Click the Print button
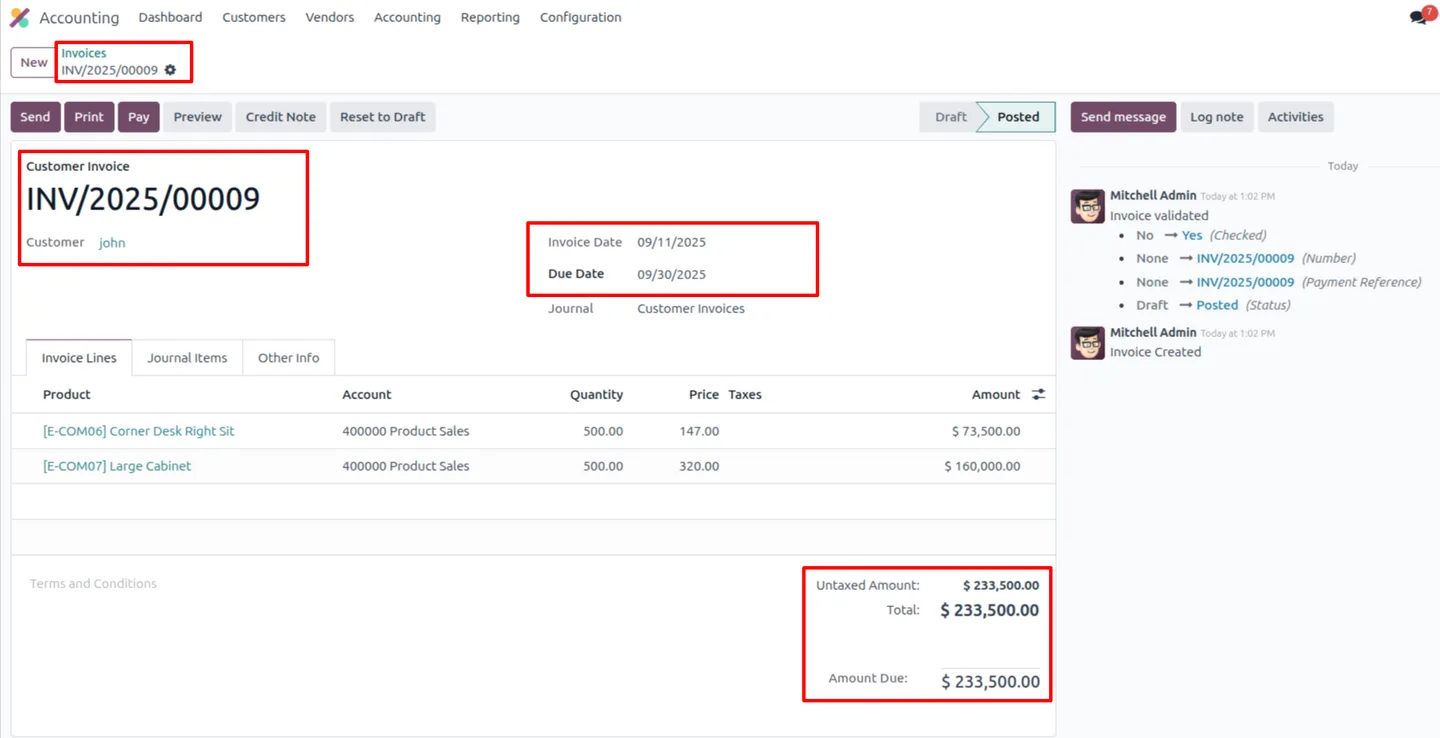 pyautogui.click(x=89, y=117)
